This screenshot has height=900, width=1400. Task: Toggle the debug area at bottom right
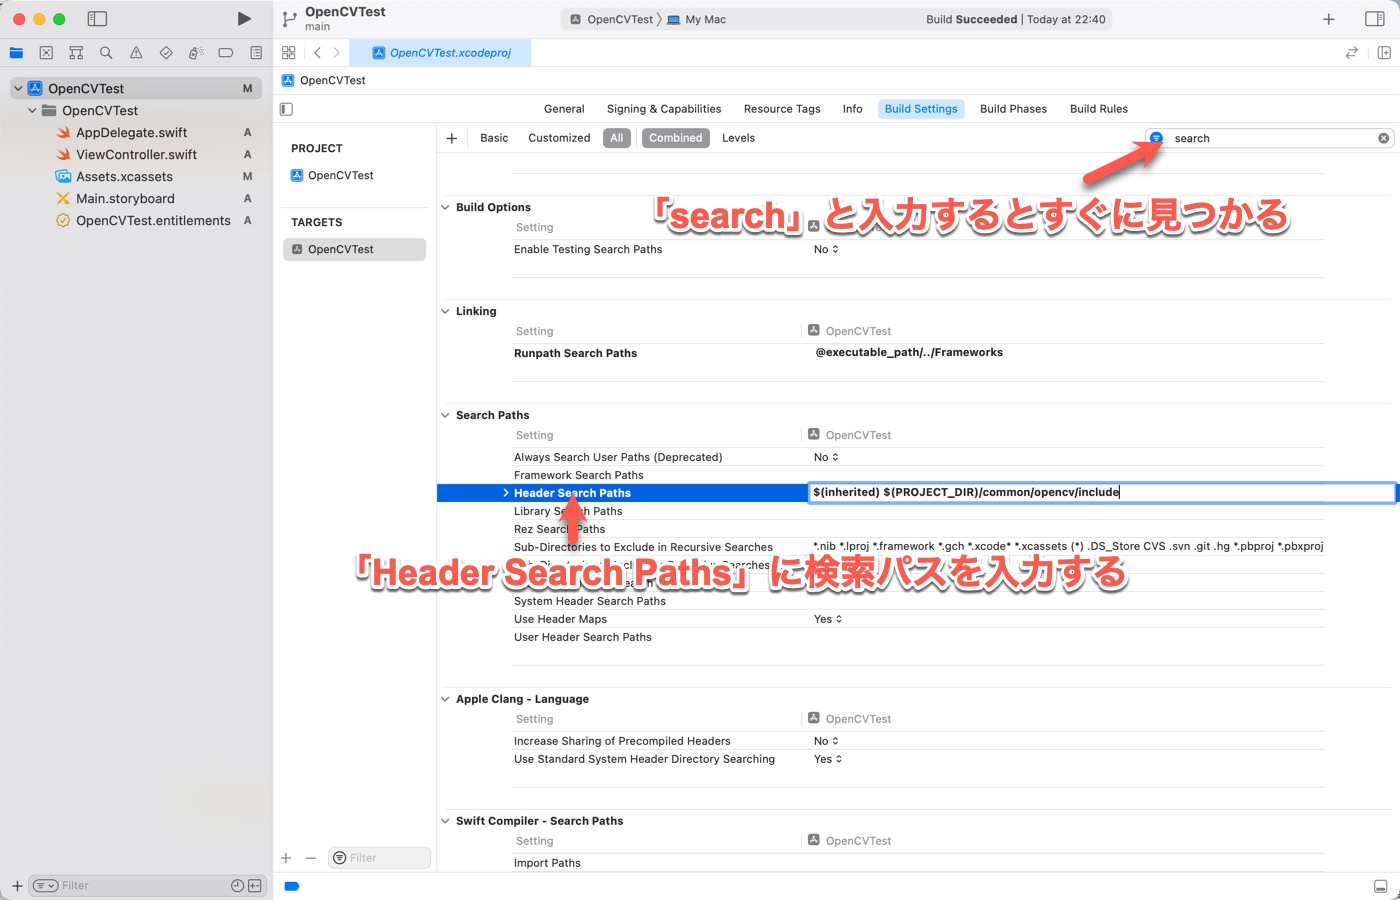1380,886
